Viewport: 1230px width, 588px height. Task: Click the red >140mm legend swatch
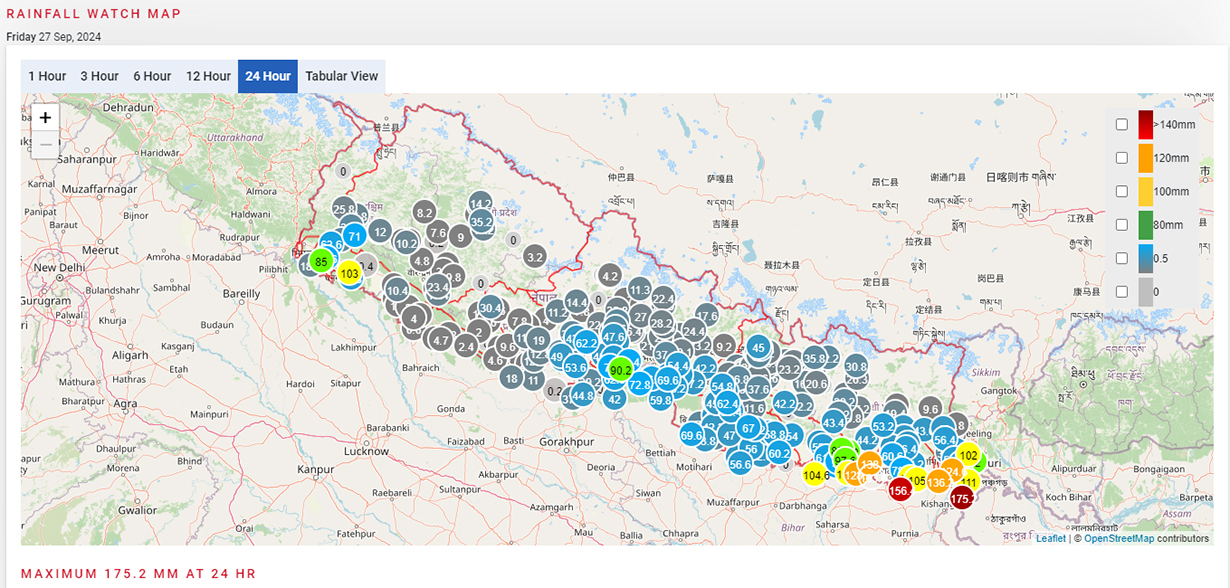click(x=1146, y=124)
